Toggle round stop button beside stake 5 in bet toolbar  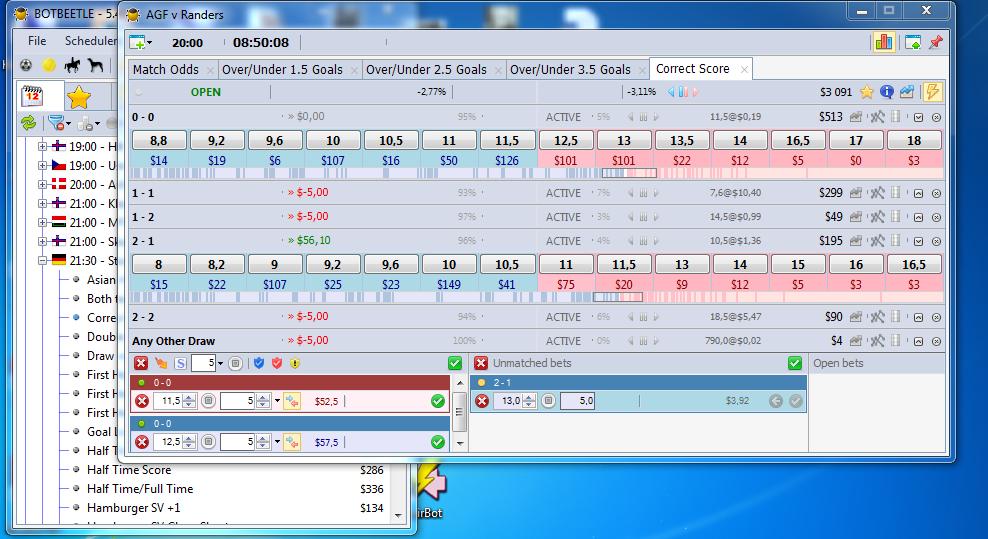[236, 363]
